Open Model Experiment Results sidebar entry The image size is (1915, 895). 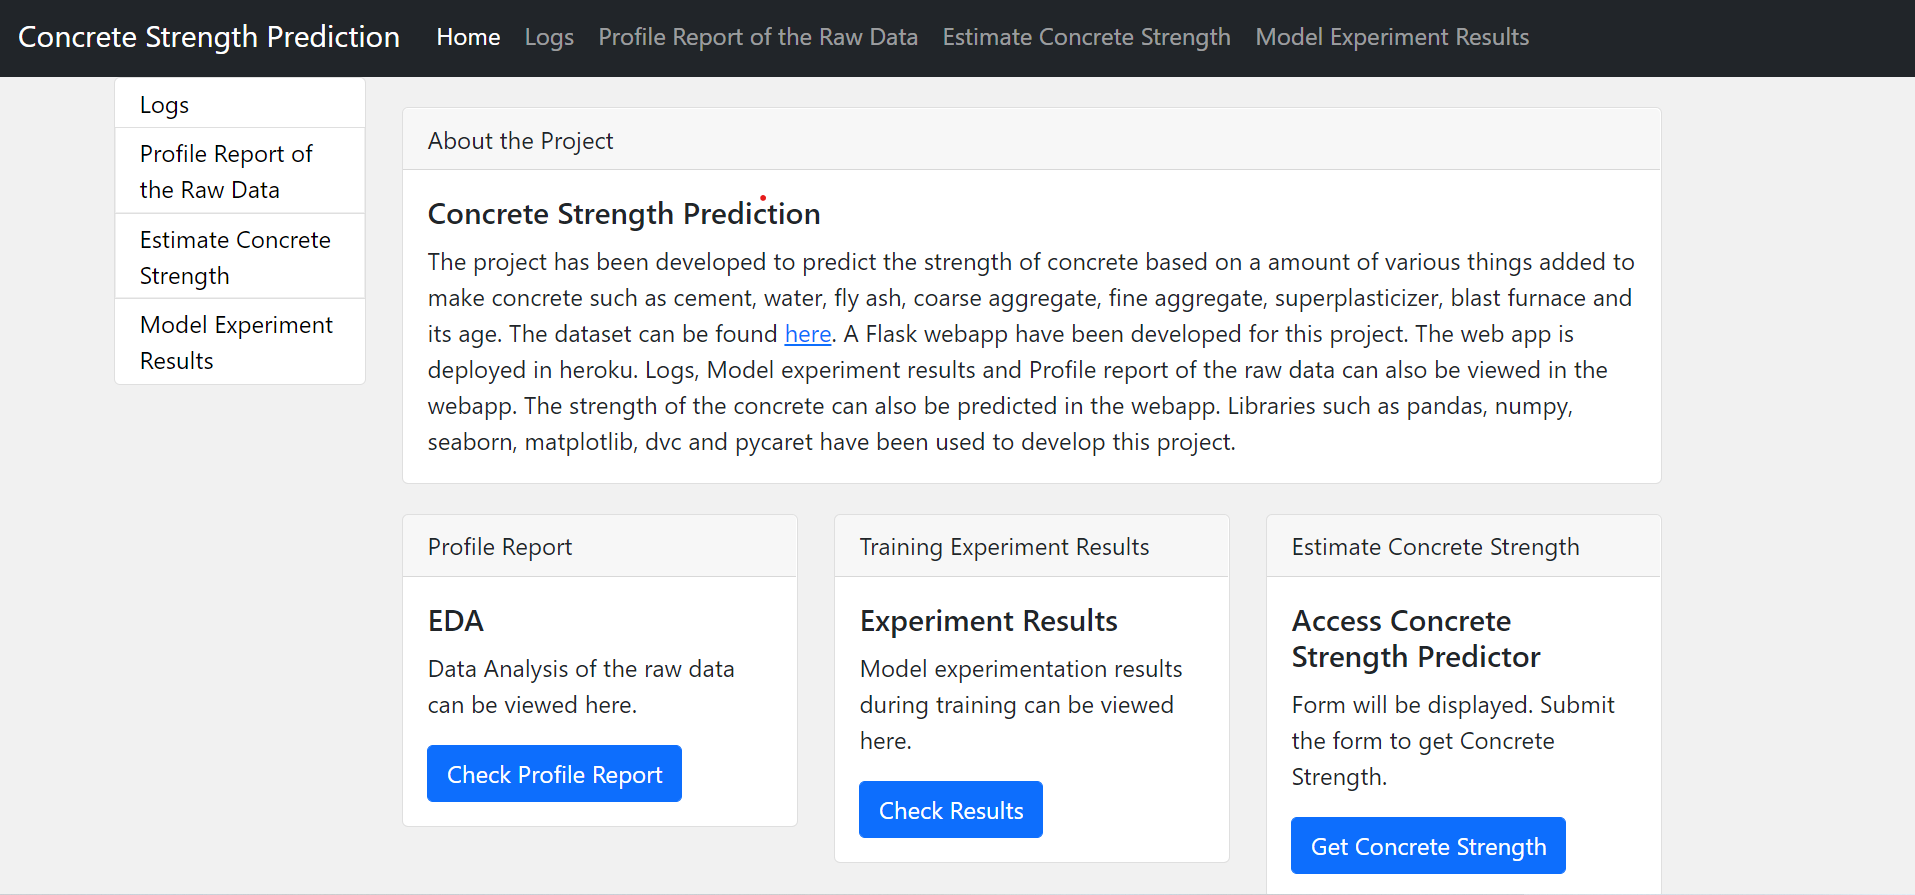tap(237, 342)
